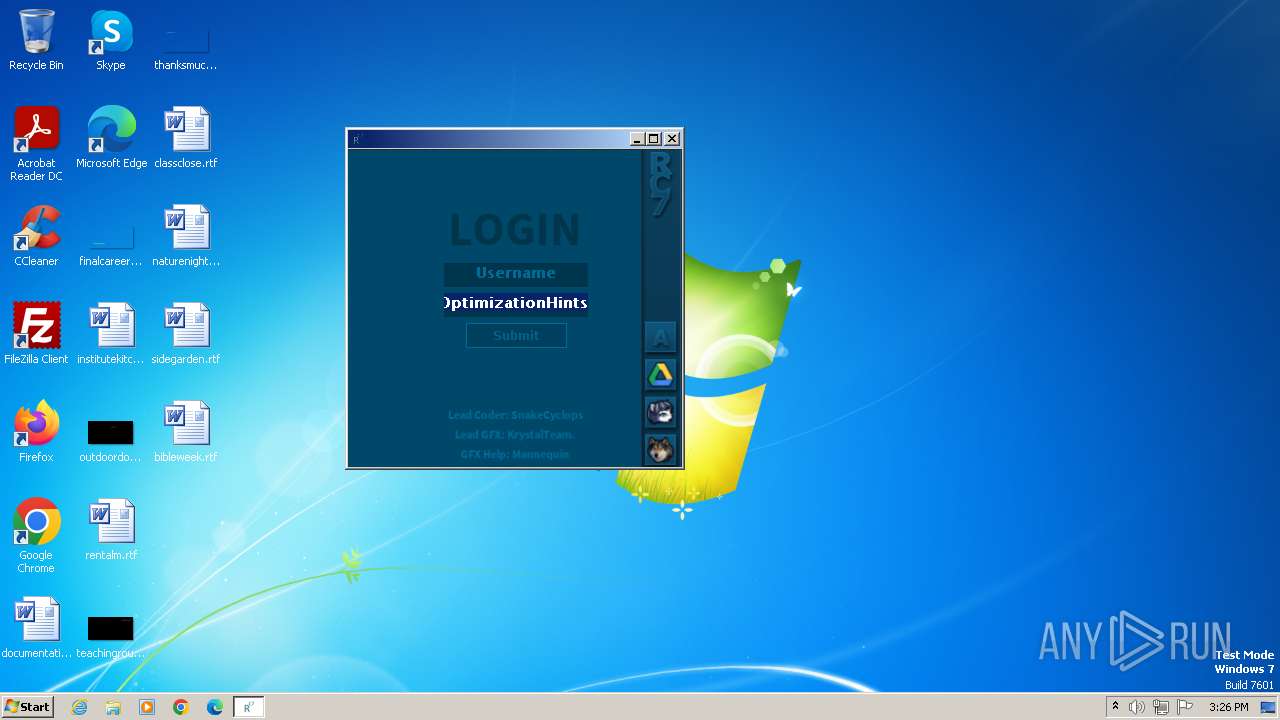This screenshot has height=720, width=1280.
Task: Click the RC7 app taskbar button
Action: (x=249, y=707)
